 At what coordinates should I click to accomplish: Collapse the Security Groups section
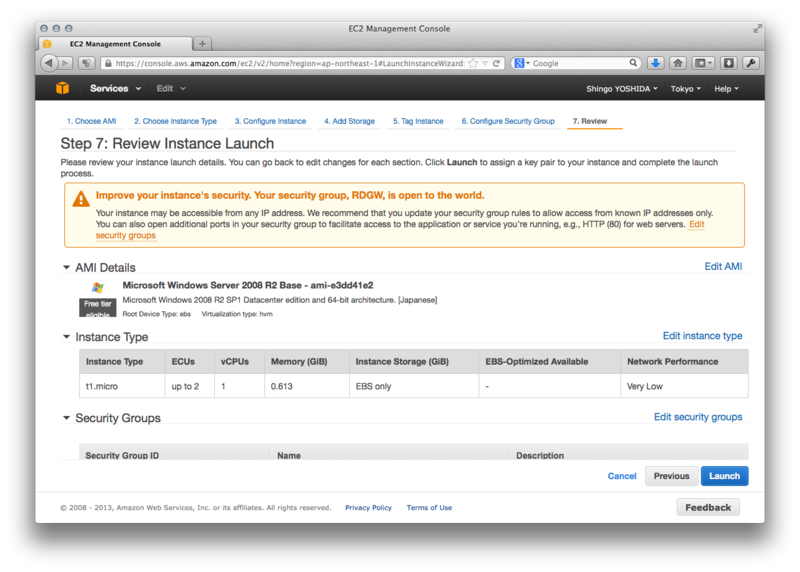click(66, 418)
